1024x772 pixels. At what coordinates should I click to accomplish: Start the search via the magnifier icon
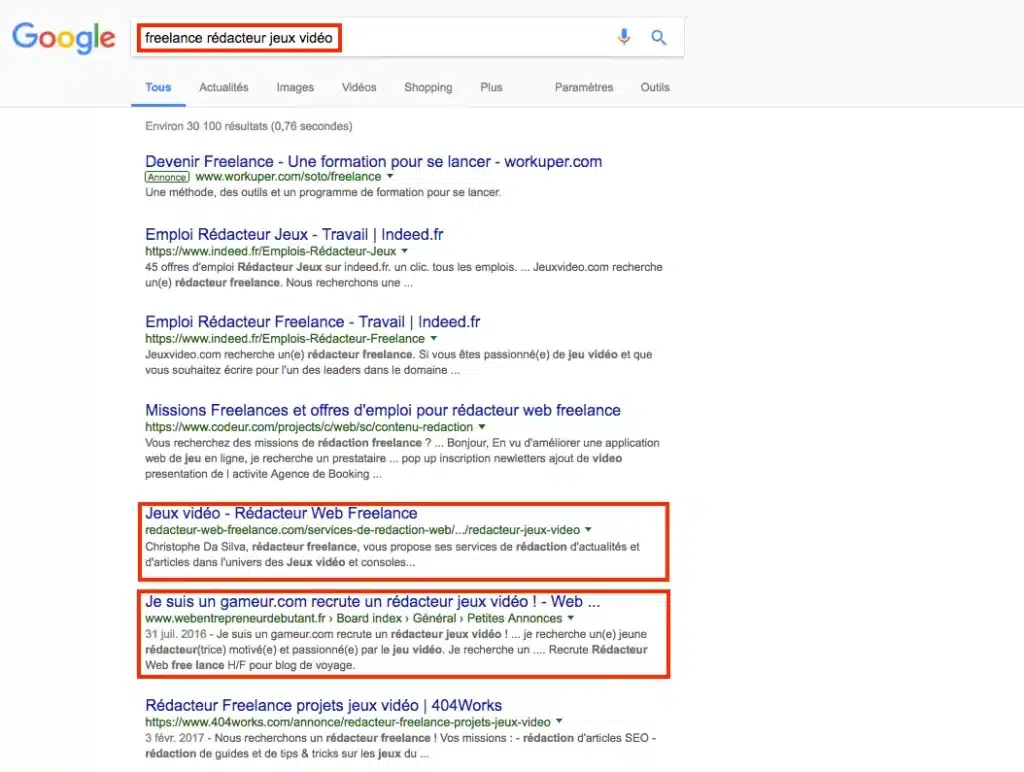[658, 36]
